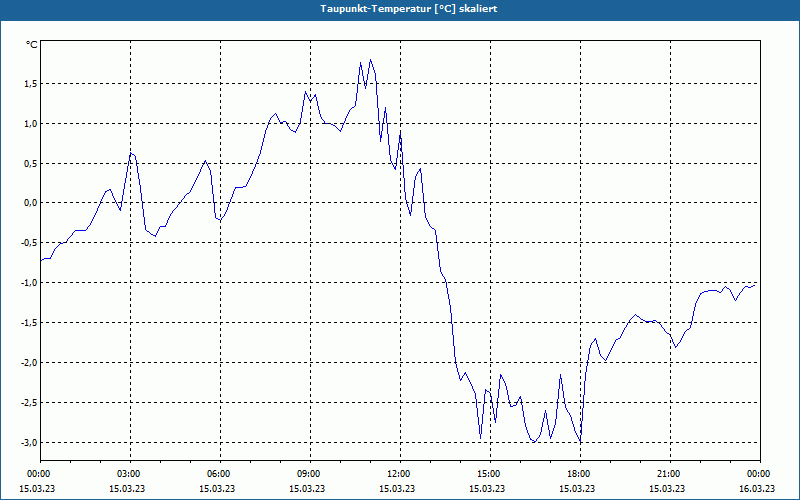The image size is (800, 500).
Task: Select the 16.03.23 date label
Action: tap(757, 488)
